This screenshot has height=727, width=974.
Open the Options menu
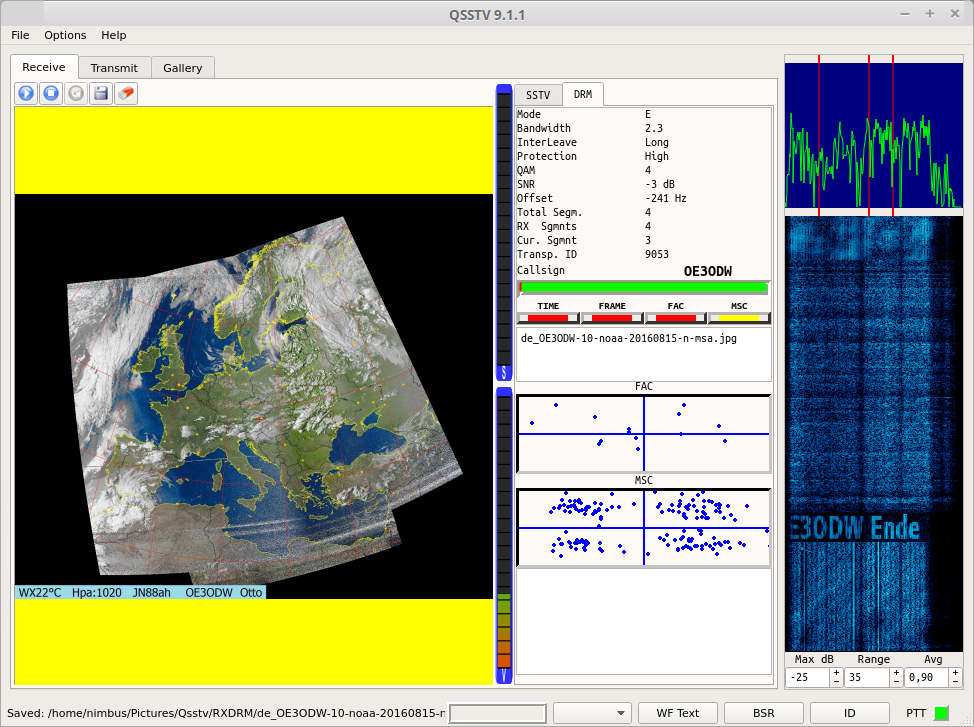[65, 35]
